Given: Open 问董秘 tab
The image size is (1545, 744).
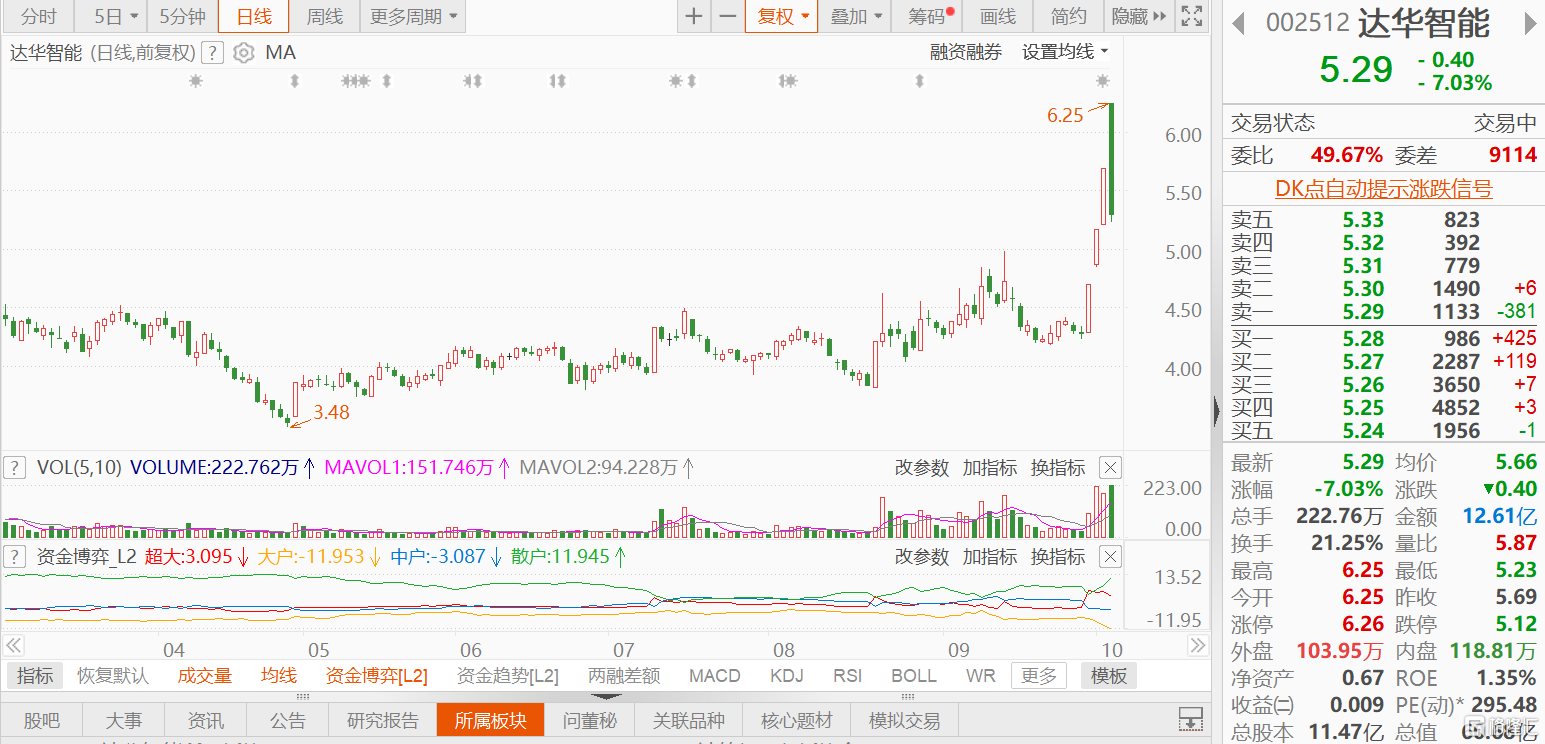Looking at the screenshot, I should [x=590, y=721].
